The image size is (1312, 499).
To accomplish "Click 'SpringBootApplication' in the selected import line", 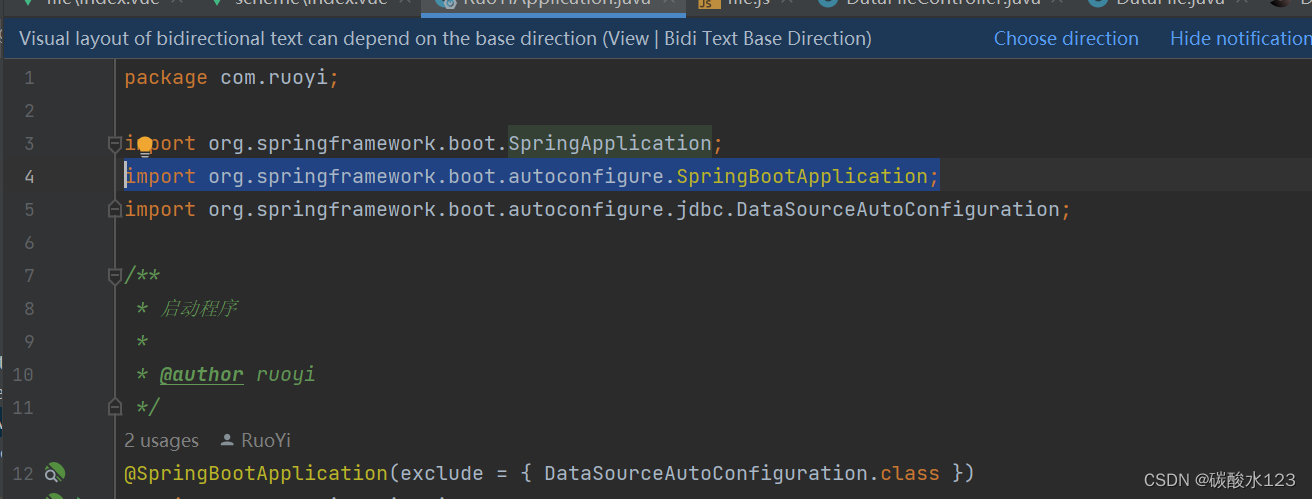I will pyautogui.click(x=802, y=176).
